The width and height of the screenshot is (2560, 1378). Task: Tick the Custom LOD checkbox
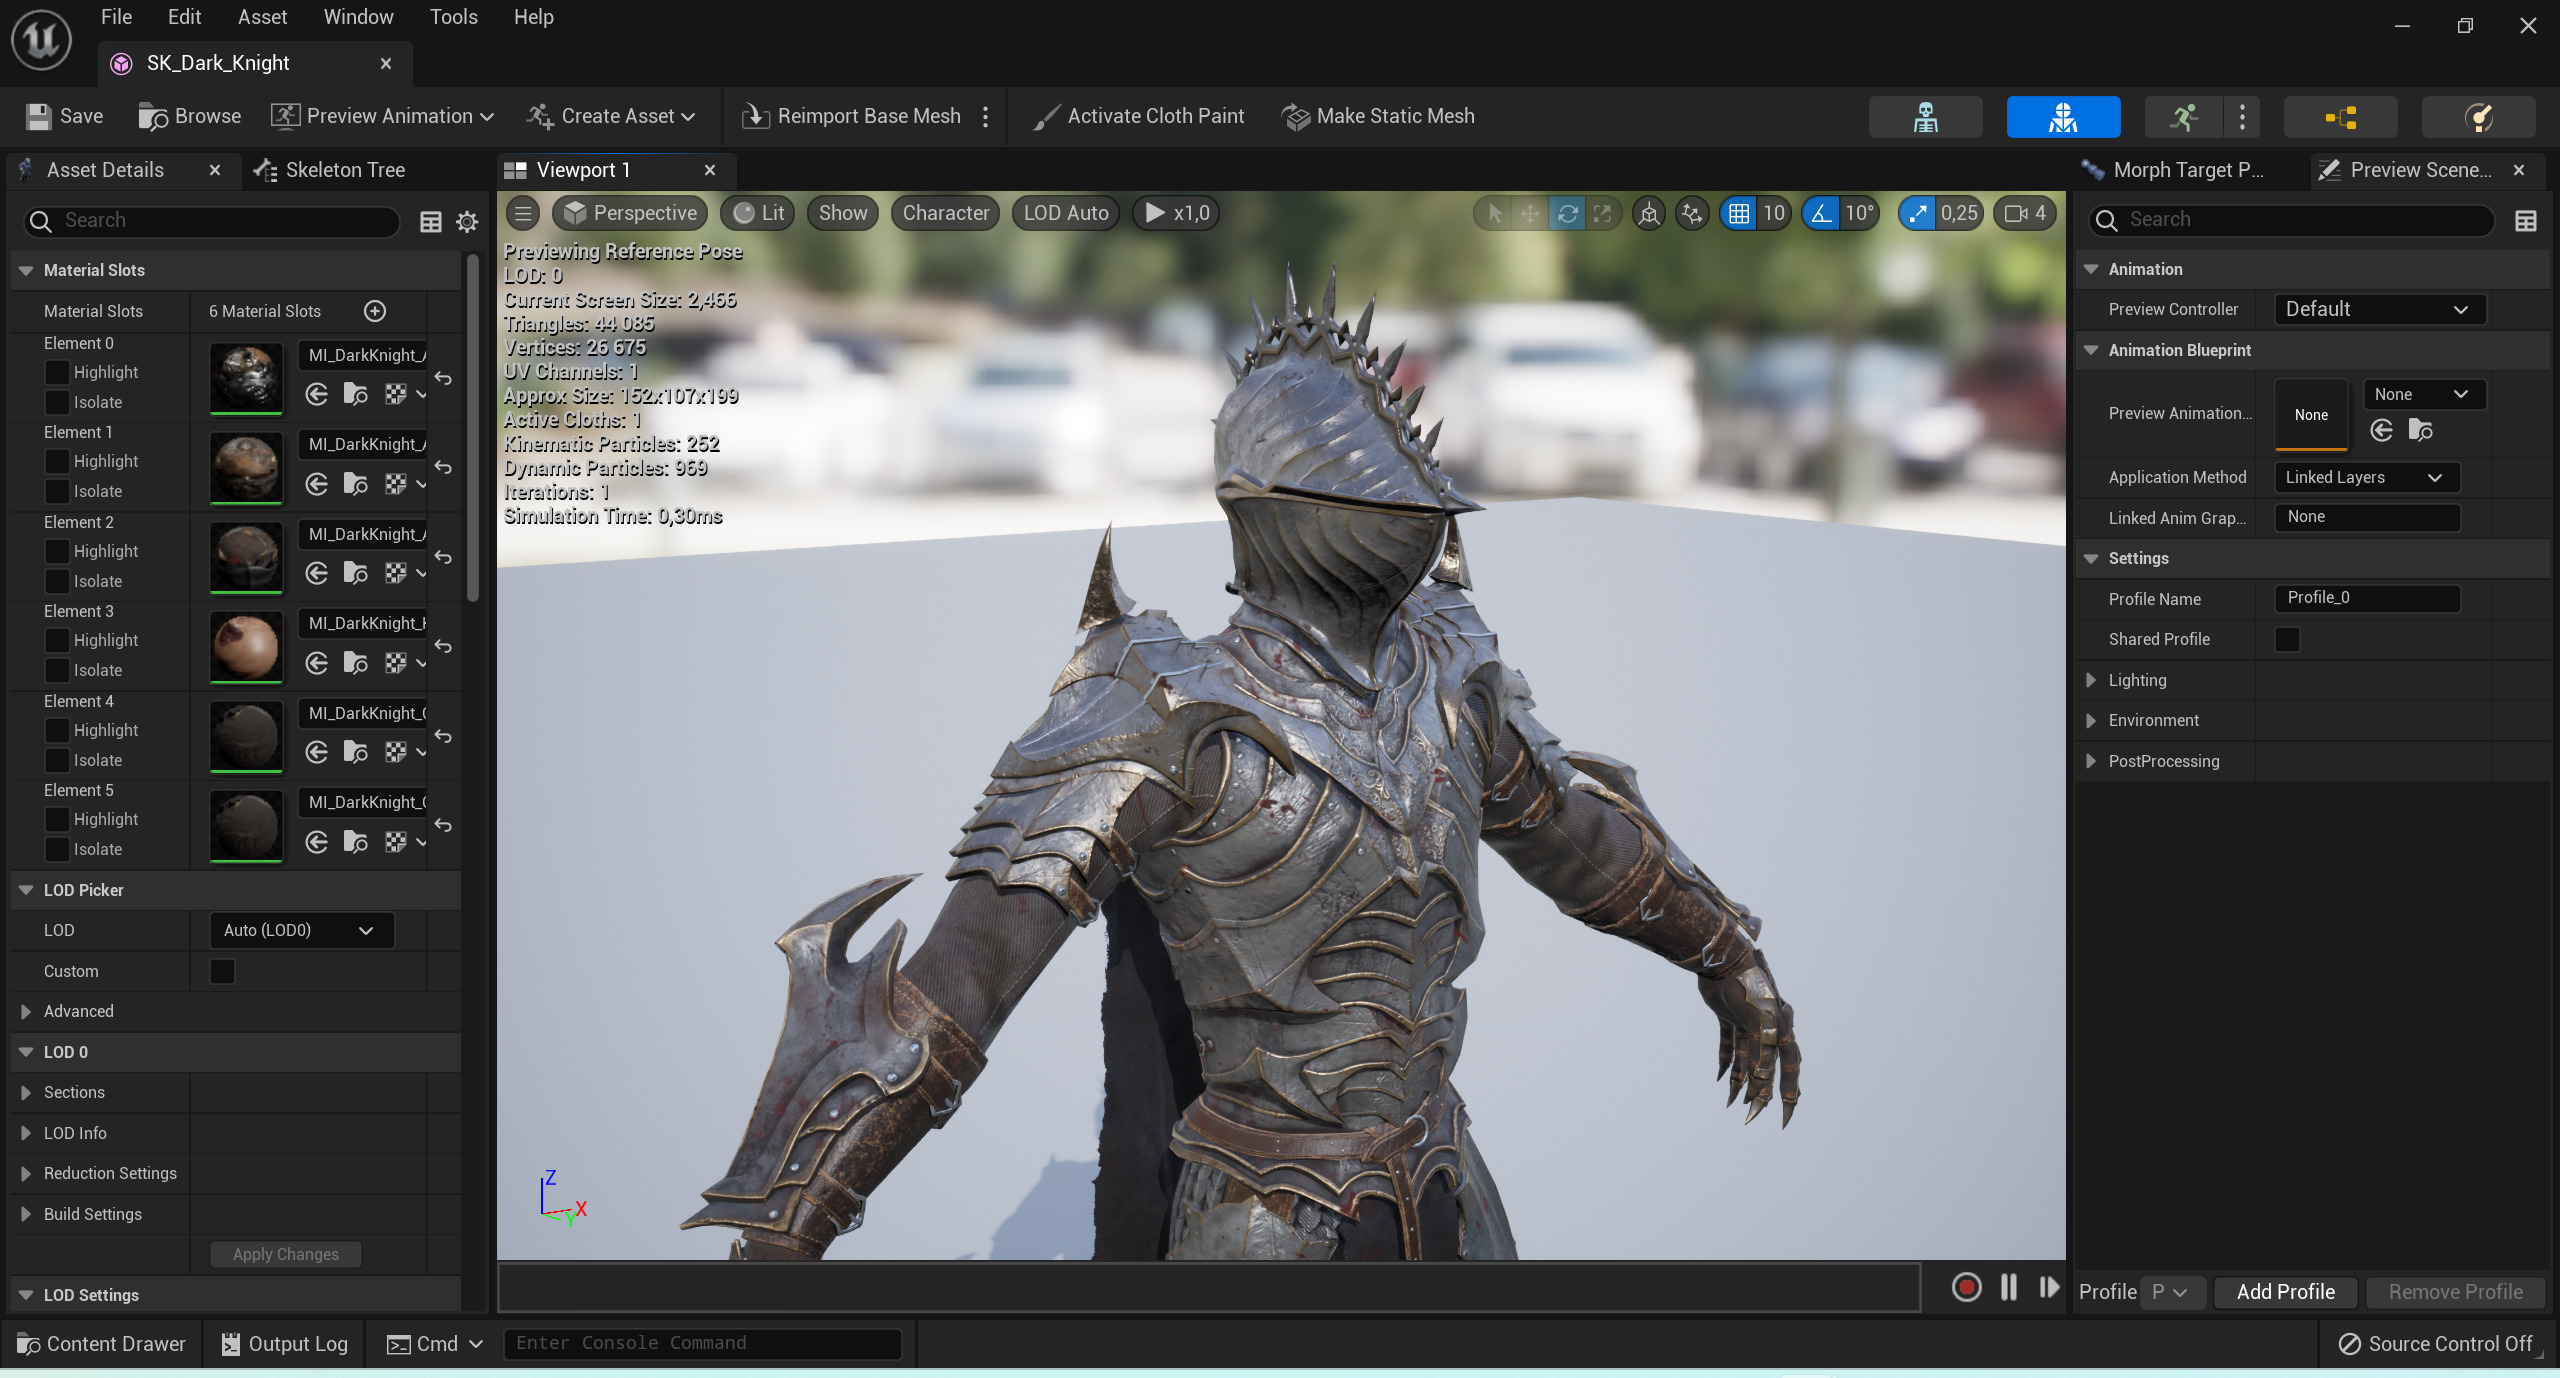pos(222,971)
